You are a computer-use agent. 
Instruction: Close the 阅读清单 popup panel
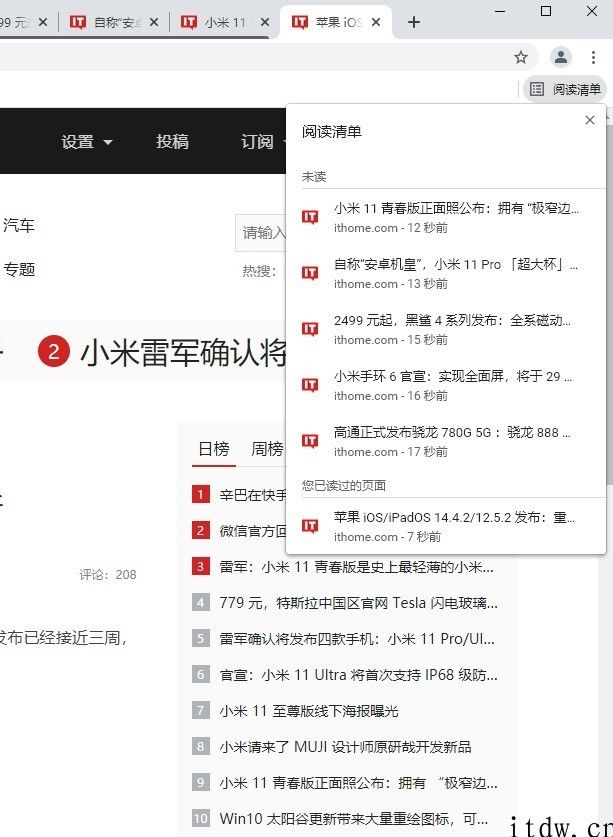590,120
